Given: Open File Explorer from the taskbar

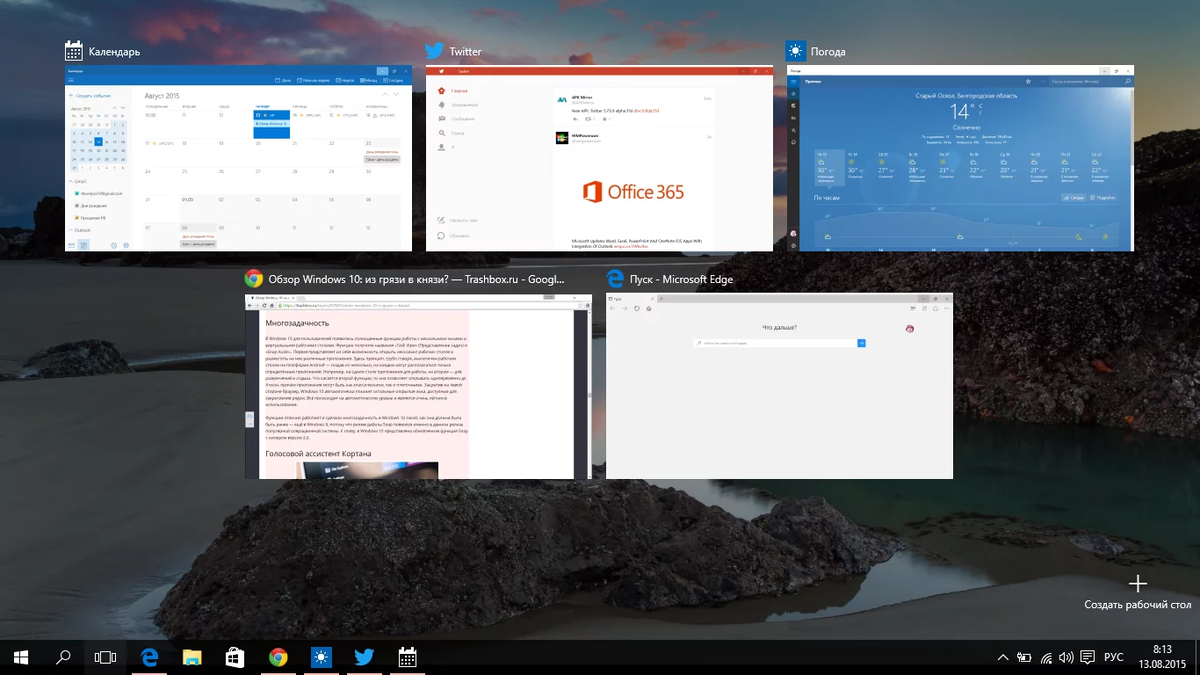Looking at the screenshot, I should click(x=192, y=657).
